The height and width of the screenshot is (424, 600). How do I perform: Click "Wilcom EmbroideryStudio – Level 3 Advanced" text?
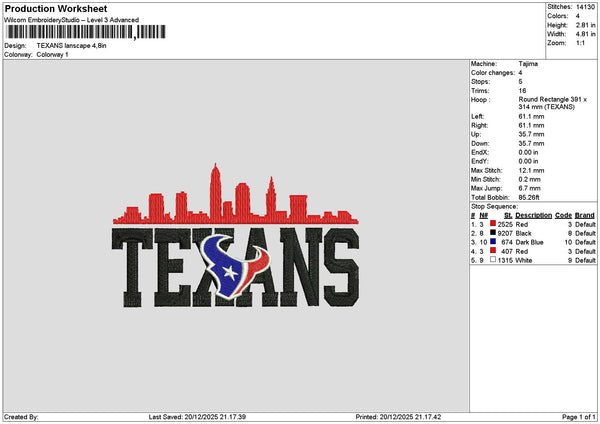pyautogui.click(x=72, y=20)
